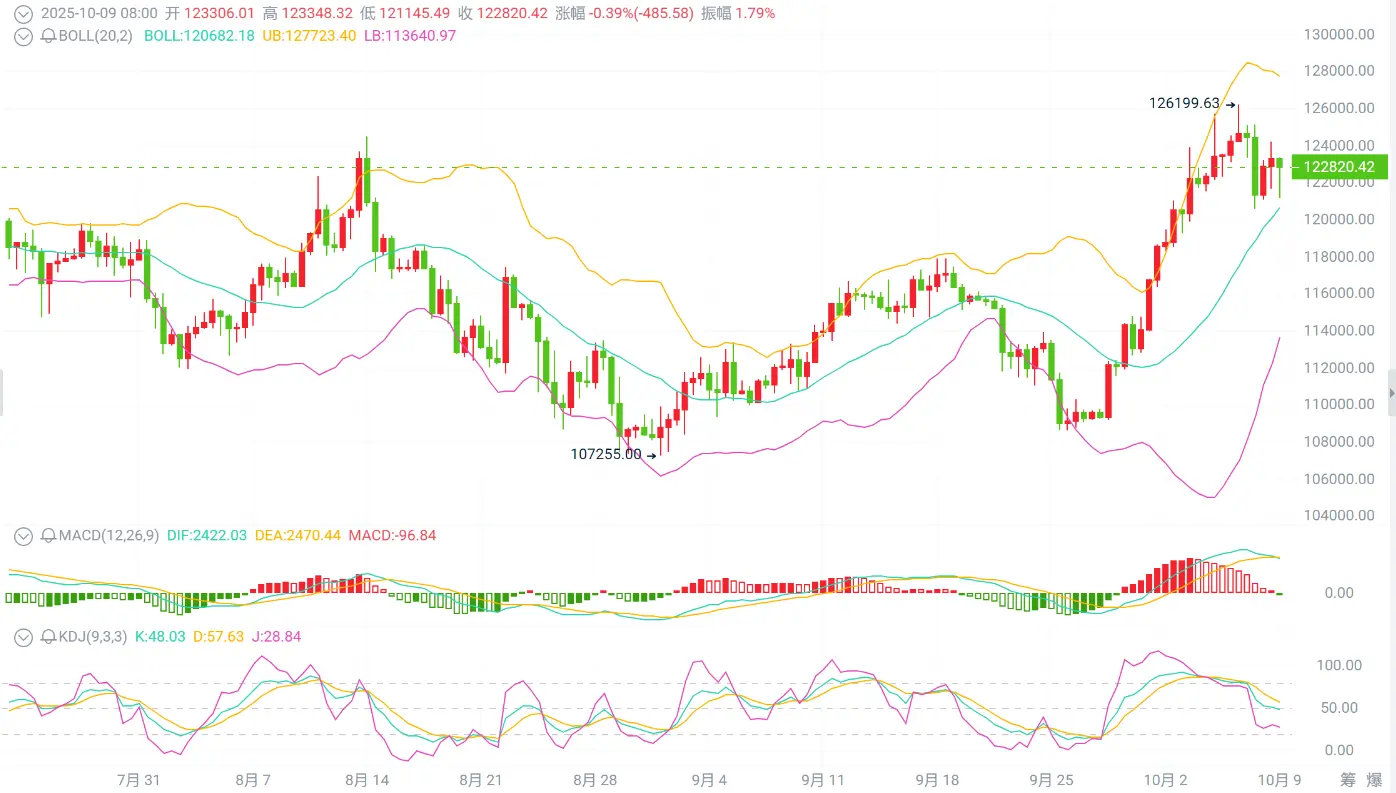Click the KDJ axis 50.00 label
Image resolution: width=1396 pixels, height=793 pixels.
coord(1339,708)
